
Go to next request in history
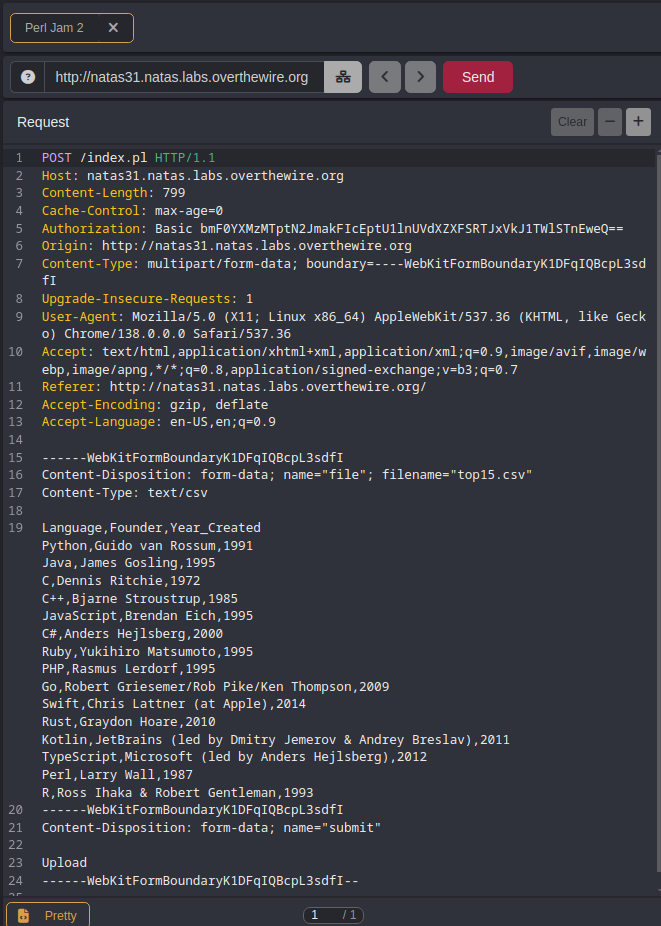(420, 77)
